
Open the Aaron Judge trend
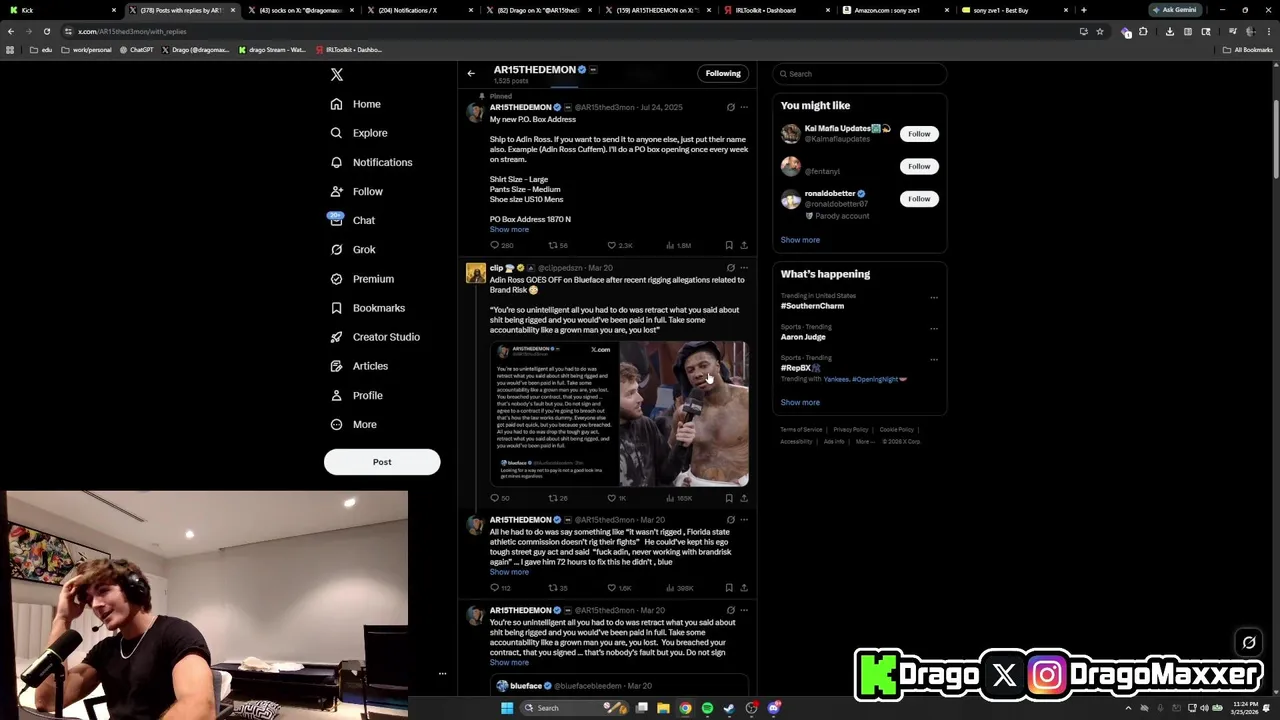click(803, 337)
